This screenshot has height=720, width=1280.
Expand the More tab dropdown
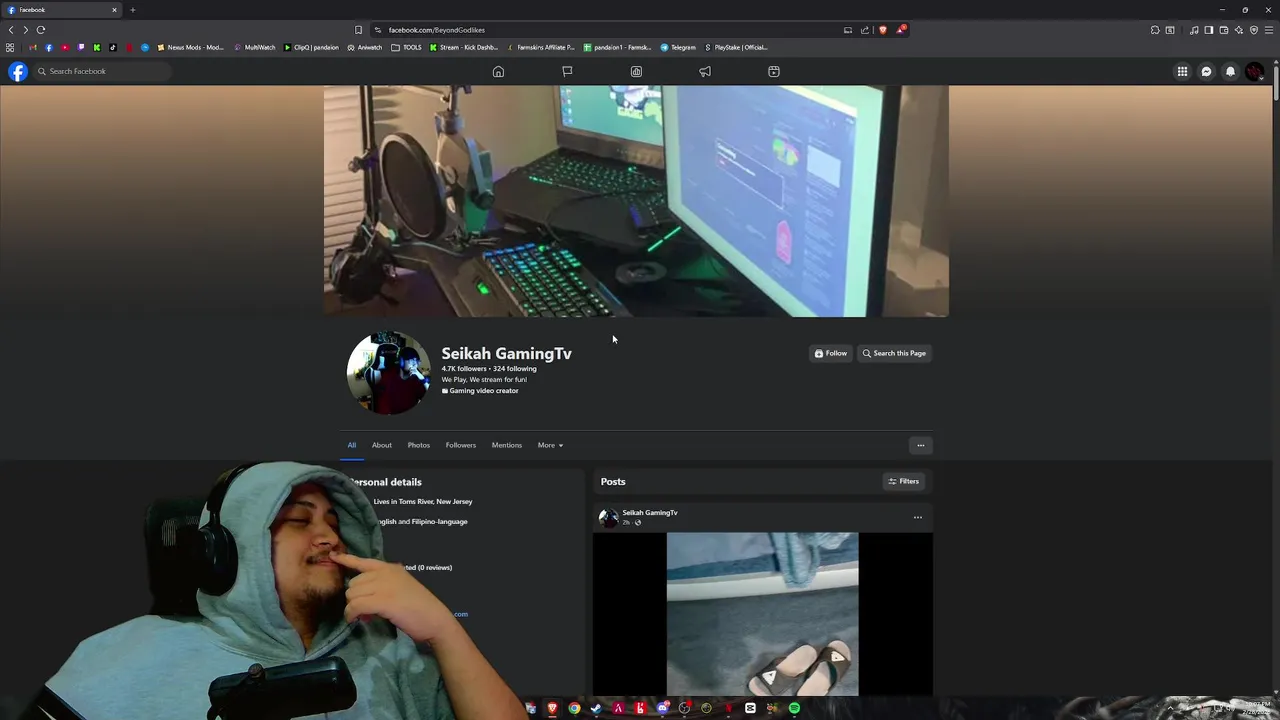pyautogui.click(x=550, y=445)
